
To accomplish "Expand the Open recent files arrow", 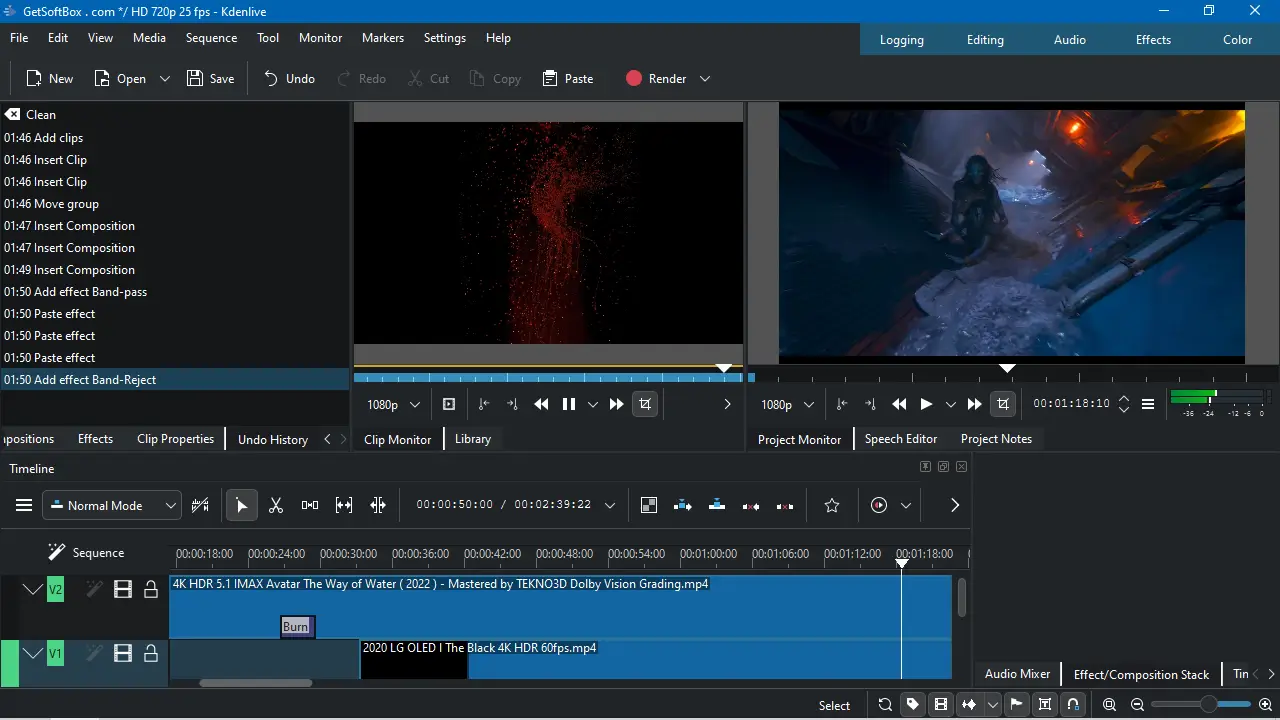I will (x=165, y=78).
